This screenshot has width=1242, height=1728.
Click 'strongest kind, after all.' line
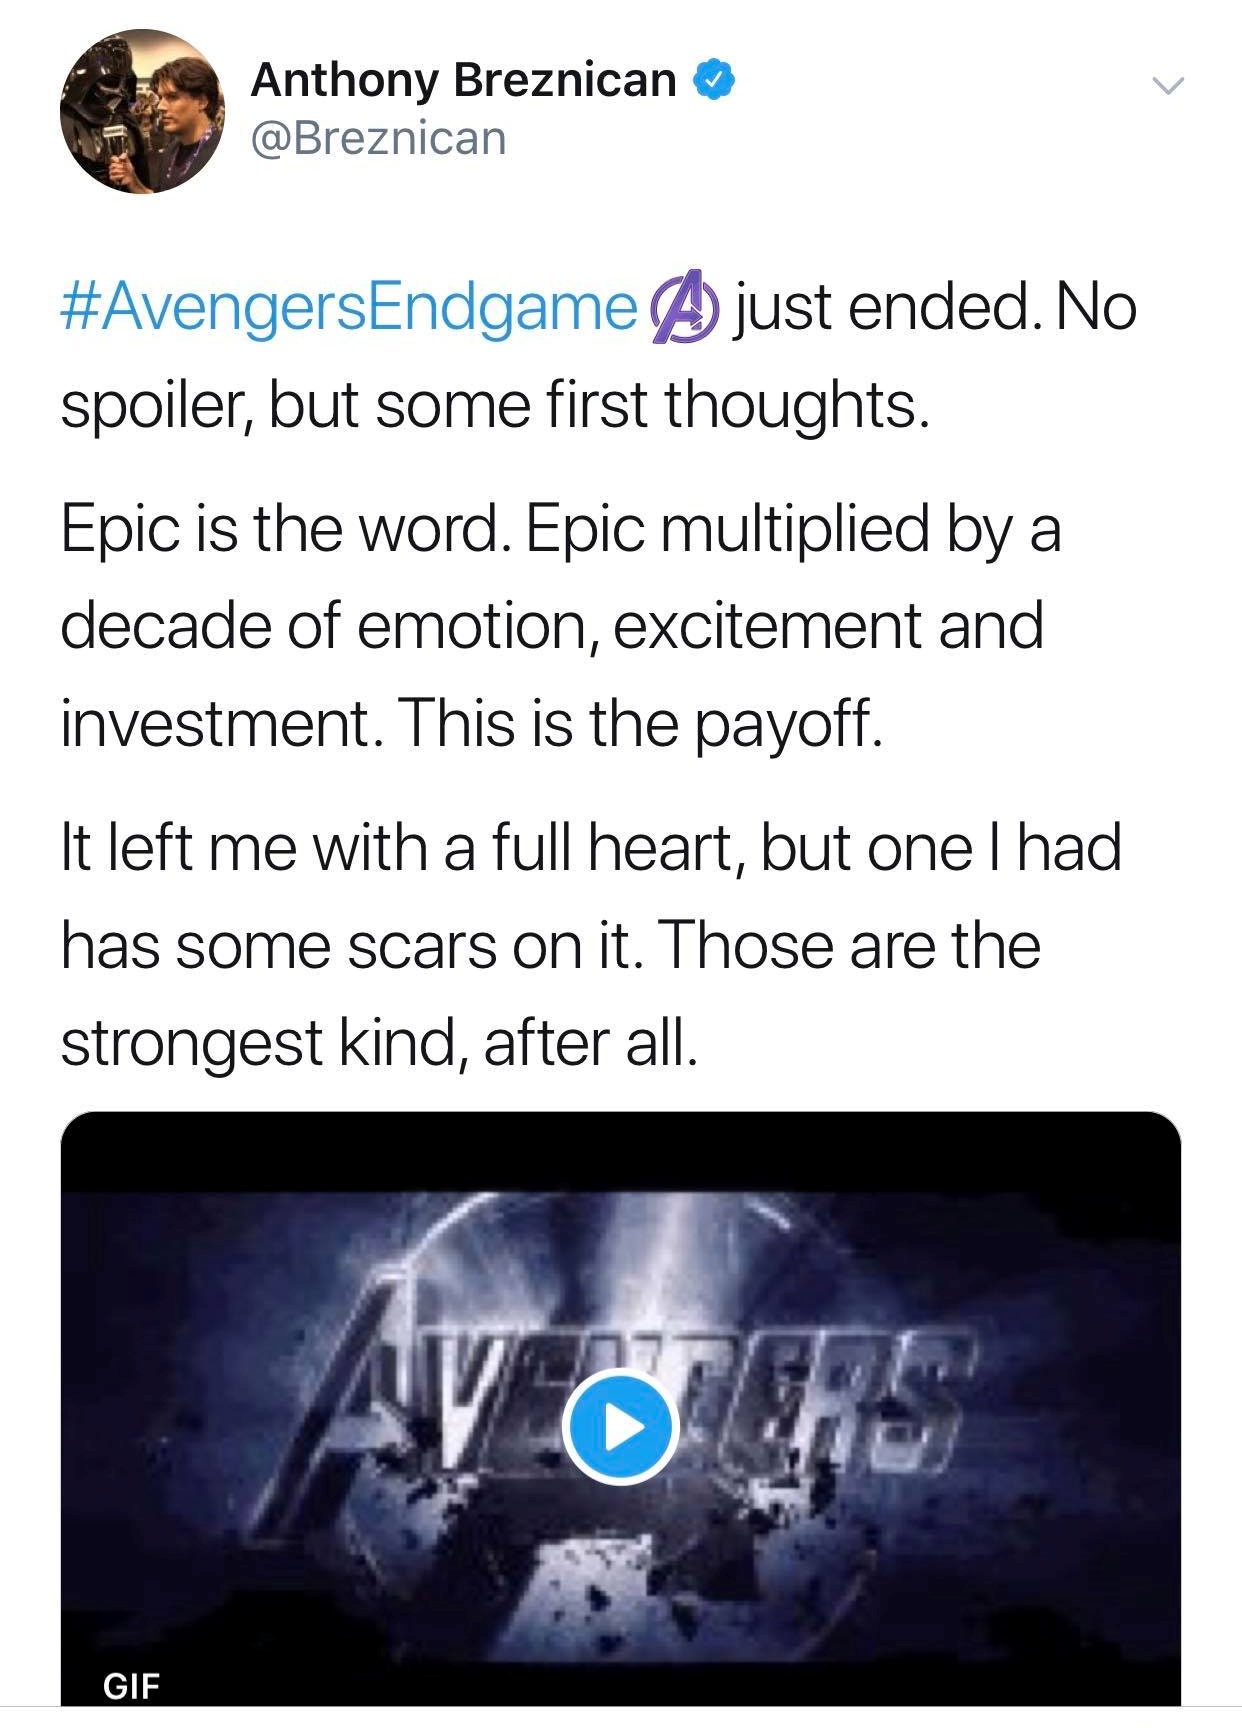[x=377, y=1043]
